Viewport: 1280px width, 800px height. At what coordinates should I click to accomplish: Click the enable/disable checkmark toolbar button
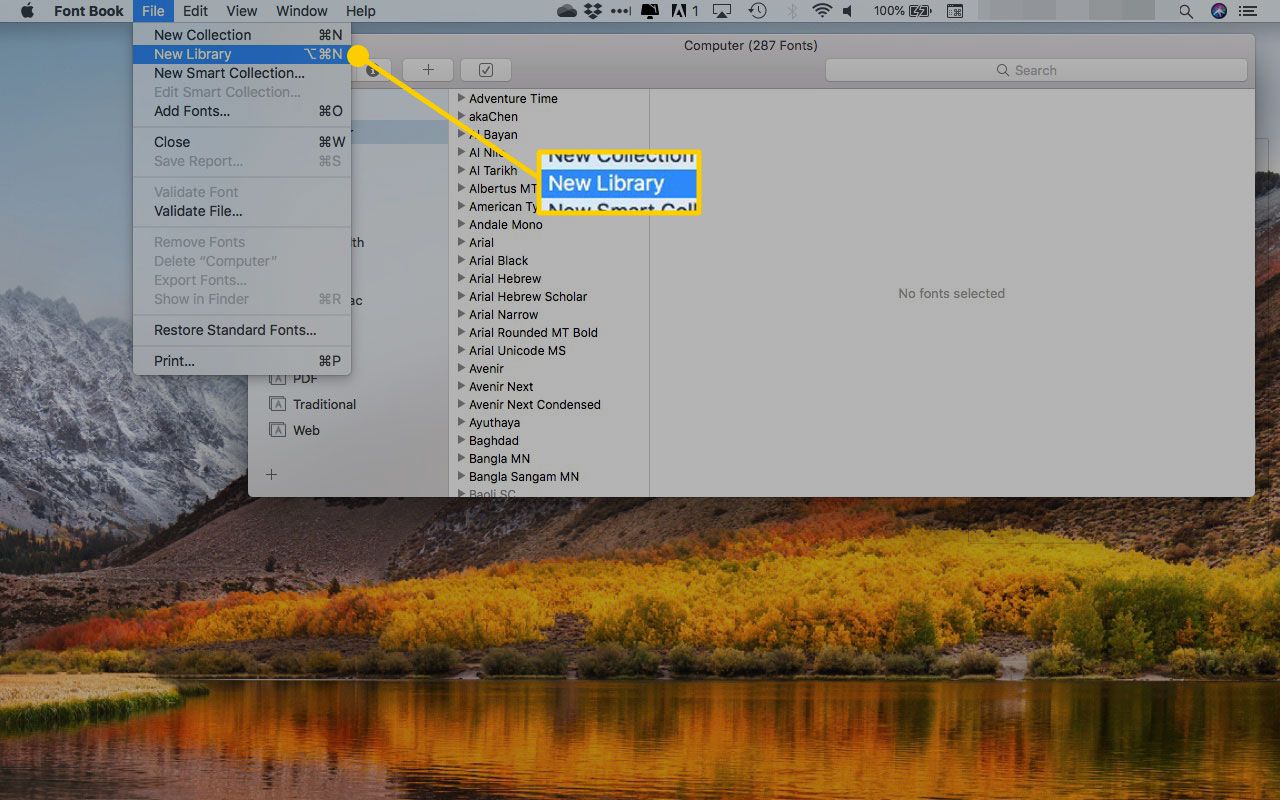tap(486, 70)
